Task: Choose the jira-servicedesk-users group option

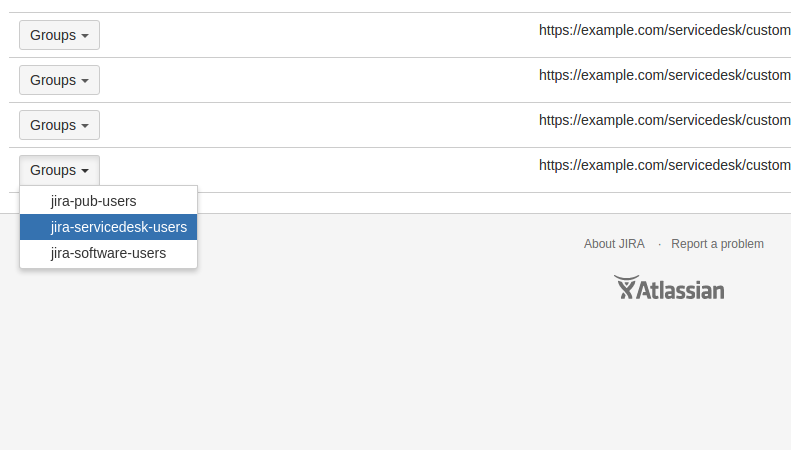Action: (118, 227)
